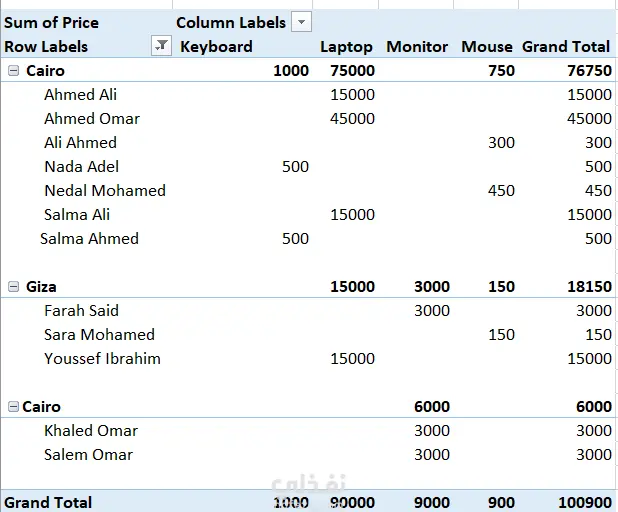This screenshot has width=618, height=512.
Task: Select the Youssef Ibrahim row label
Action: [102, 359]
